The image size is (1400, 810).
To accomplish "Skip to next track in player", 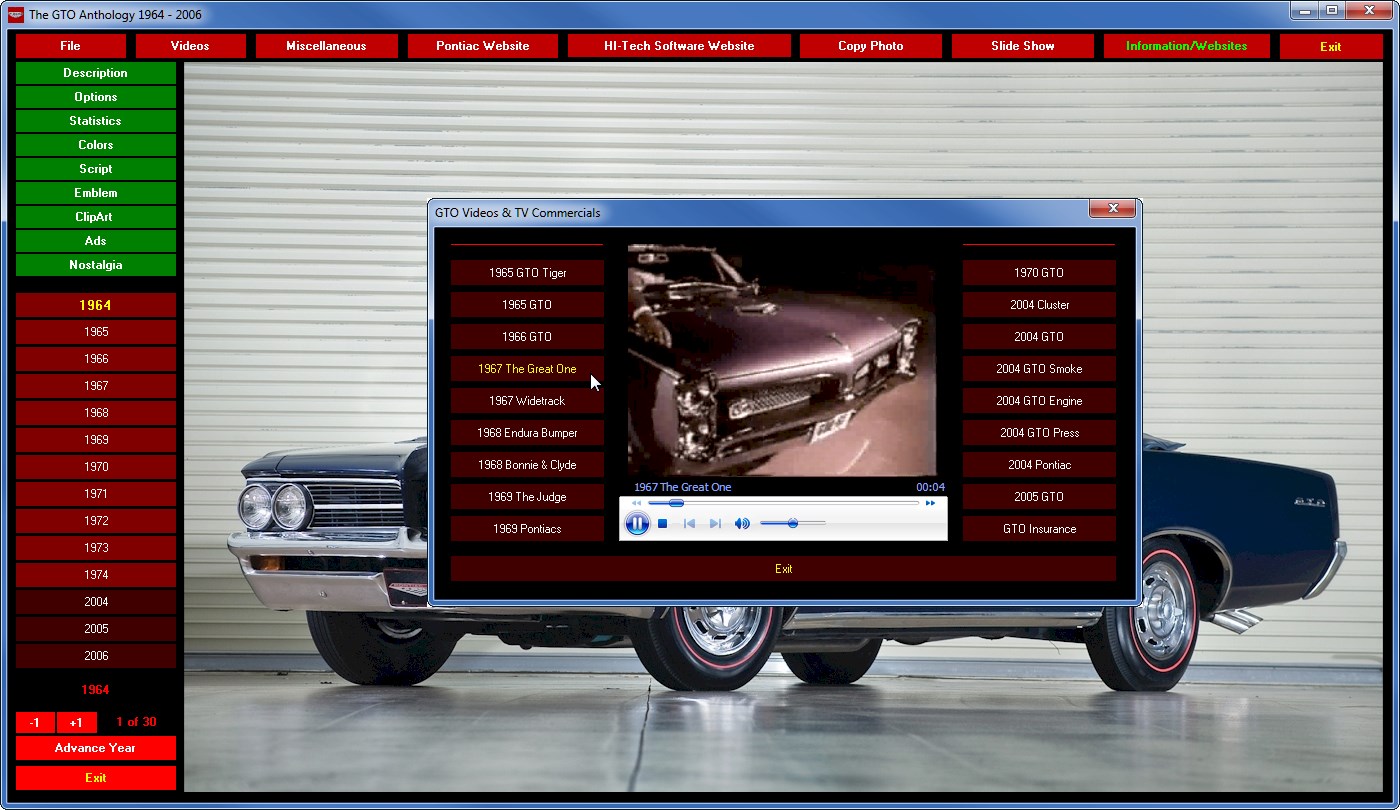I will (715, 523).
